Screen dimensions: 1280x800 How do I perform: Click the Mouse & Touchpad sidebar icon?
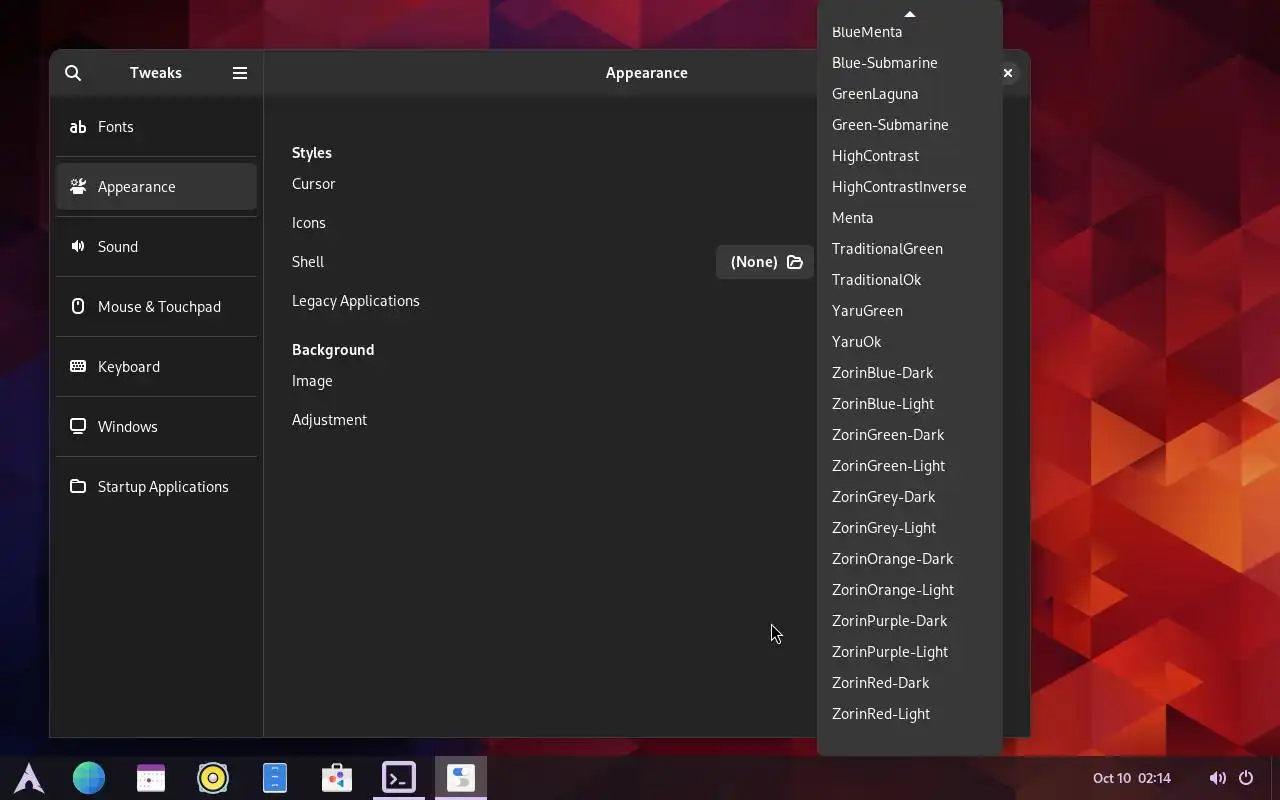coord(78,307)
